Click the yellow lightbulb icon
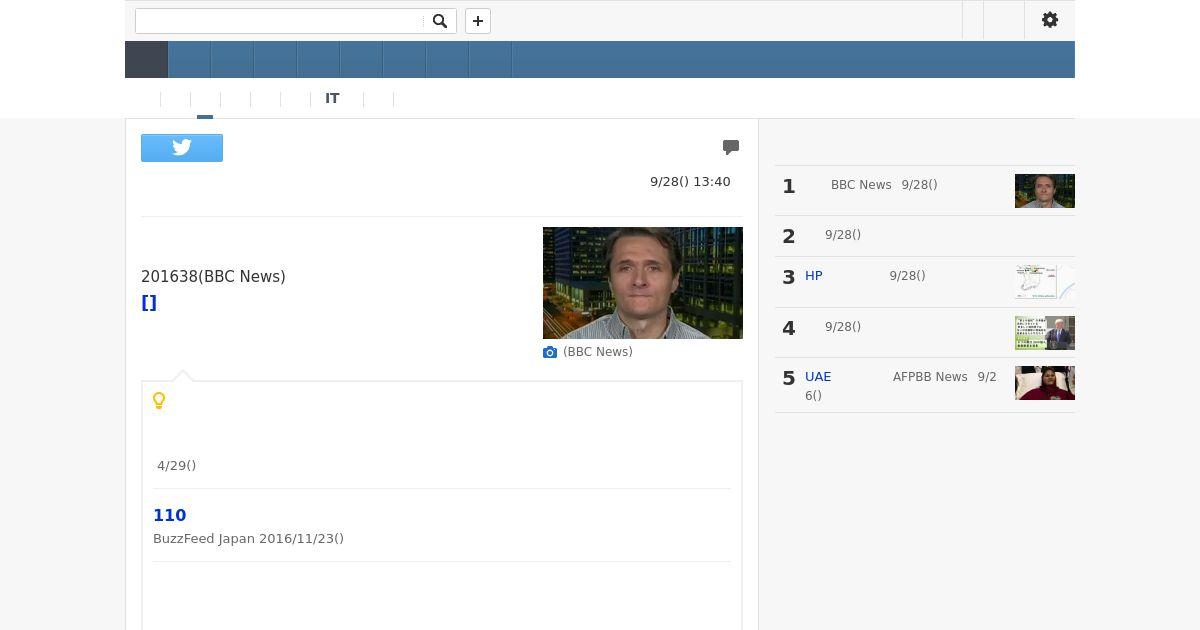Screen dimensions: 1200x630 (159, 401)
